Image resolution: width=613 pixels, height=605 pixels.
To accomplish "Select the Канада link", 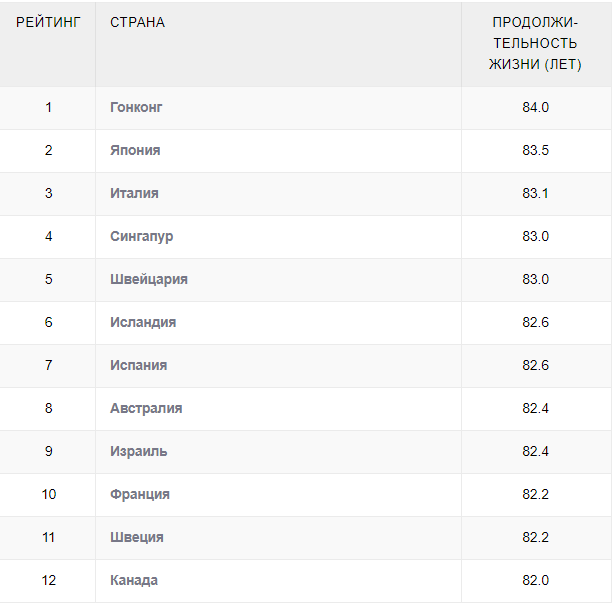I will [x=134, y=580].
